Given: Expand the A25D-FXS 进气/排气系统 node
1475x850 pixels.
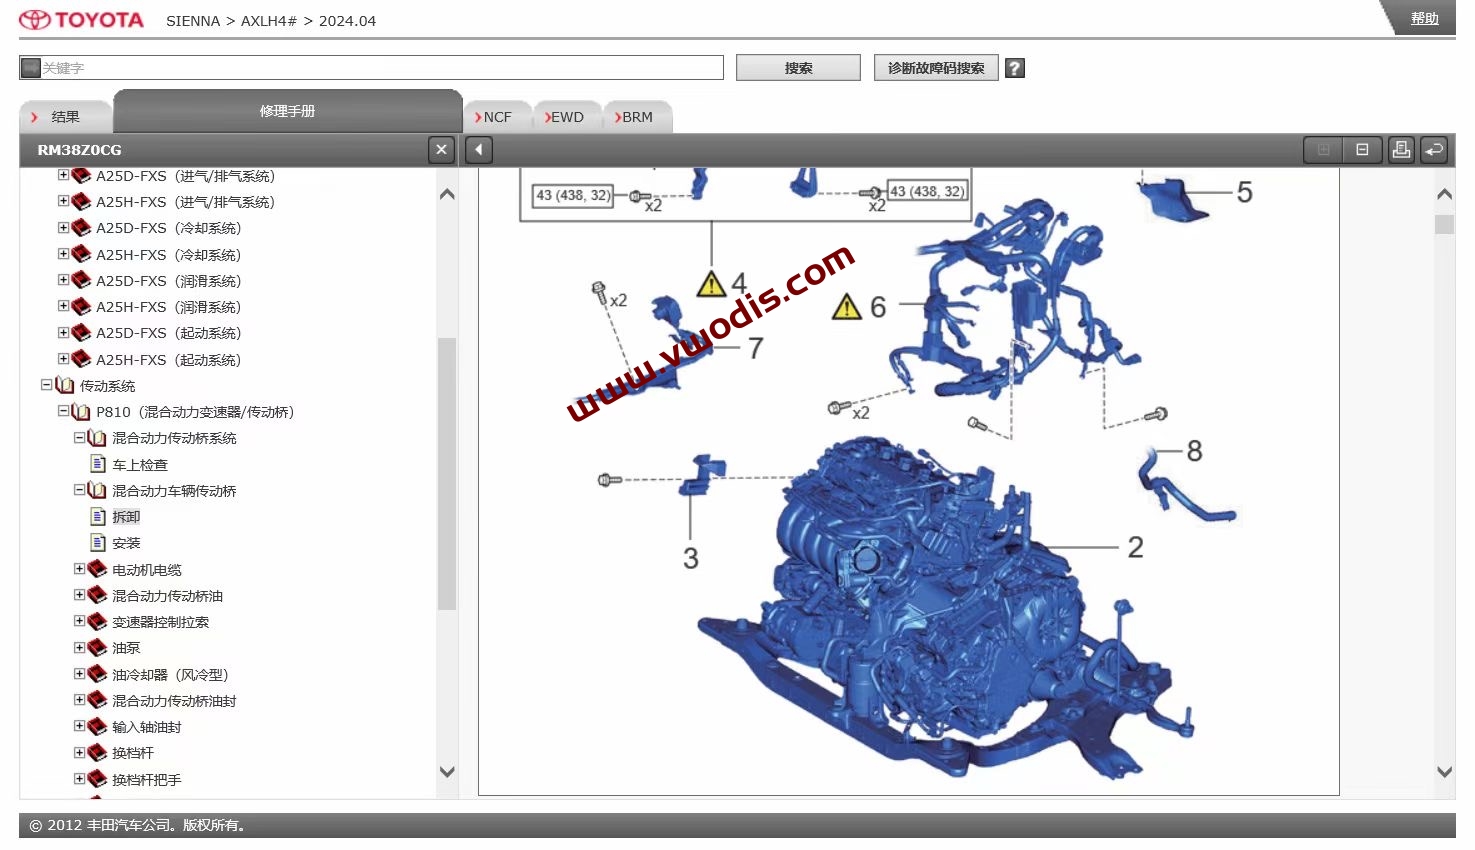Looking at the screenshot, I should coord(62,174).
